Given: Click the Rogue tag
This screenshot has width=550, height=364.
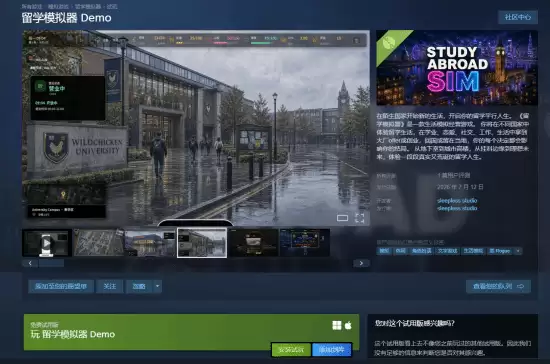Looking at the screenshot, I should pos(500,251).
